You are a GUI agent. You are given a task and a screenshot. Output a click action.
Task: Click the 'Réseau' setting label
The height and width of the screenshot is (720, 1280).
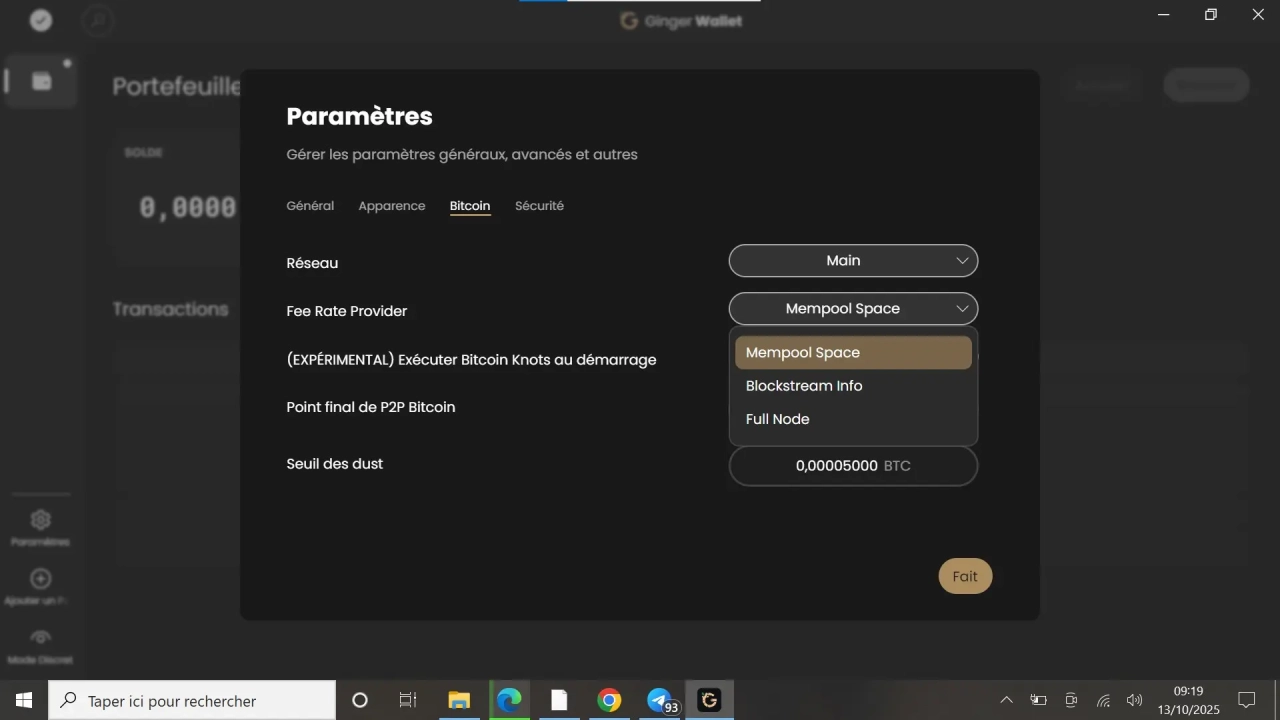312,263
